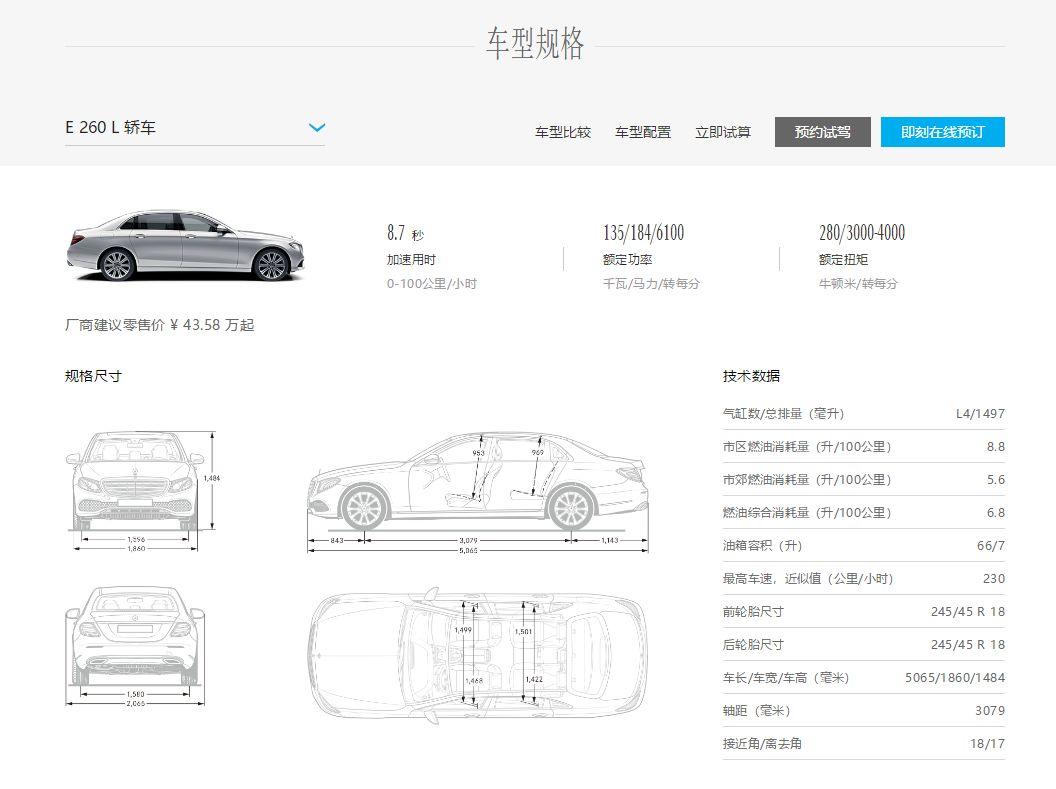1056x789 pixels.
Task: View the top-down interior dimension drawing
Action: [477, 655]
